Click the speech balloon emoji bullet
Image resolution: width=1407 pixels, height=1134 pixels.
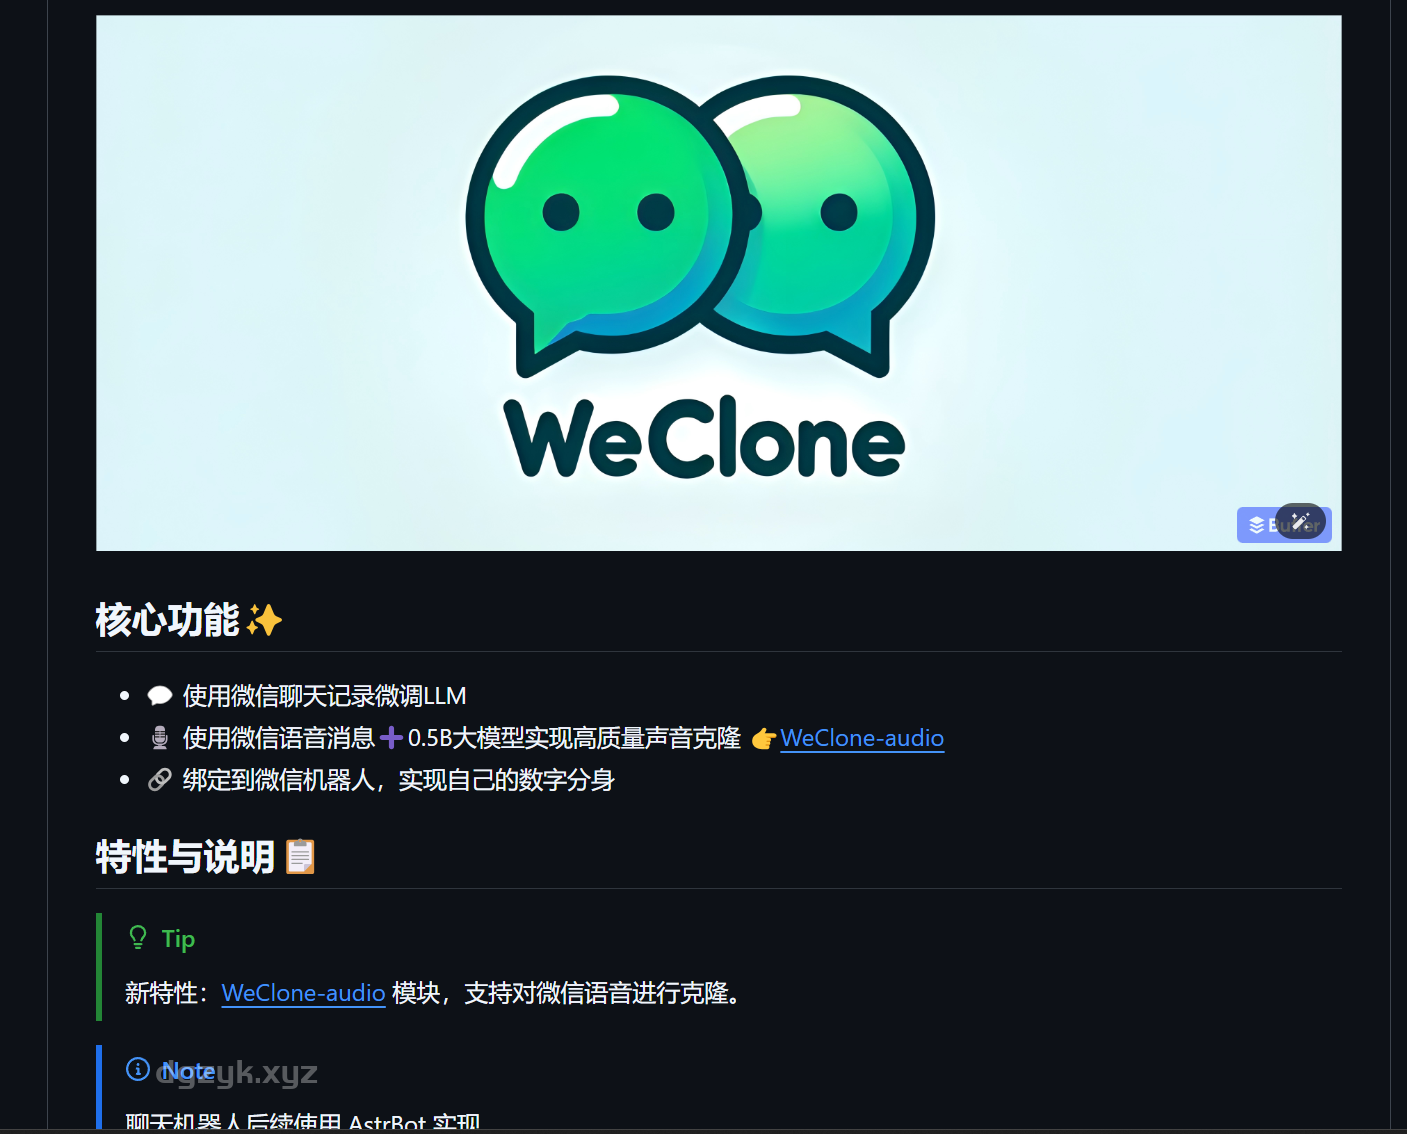160,696
